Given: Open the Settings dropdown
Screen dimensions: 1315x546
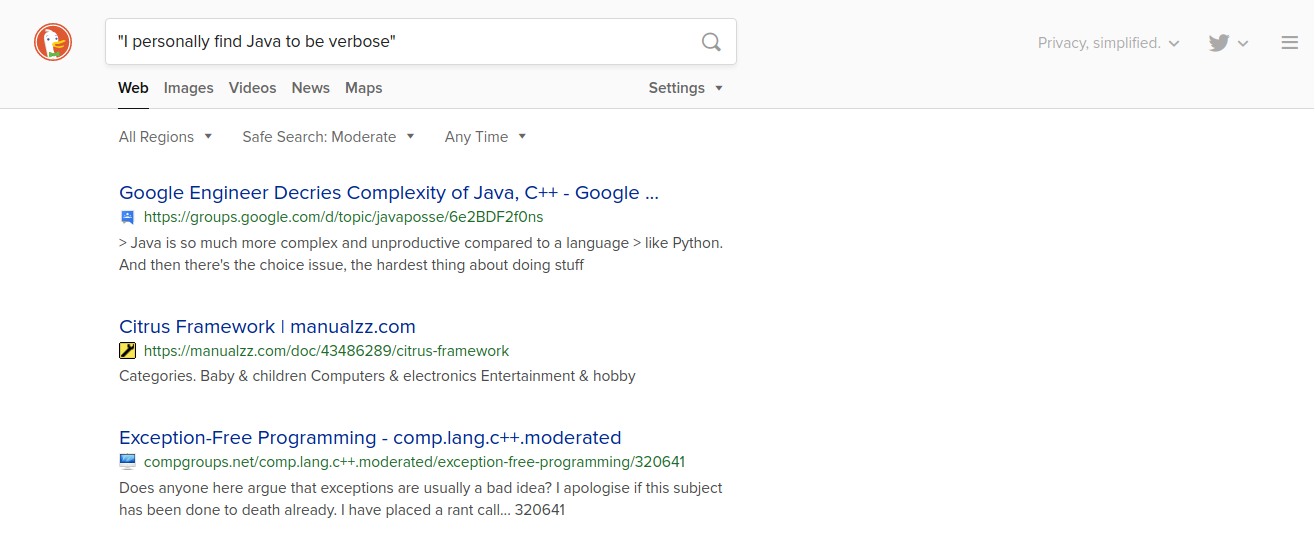Looking at the screenshot, I should pyautogui.click(x=685, y=88).
